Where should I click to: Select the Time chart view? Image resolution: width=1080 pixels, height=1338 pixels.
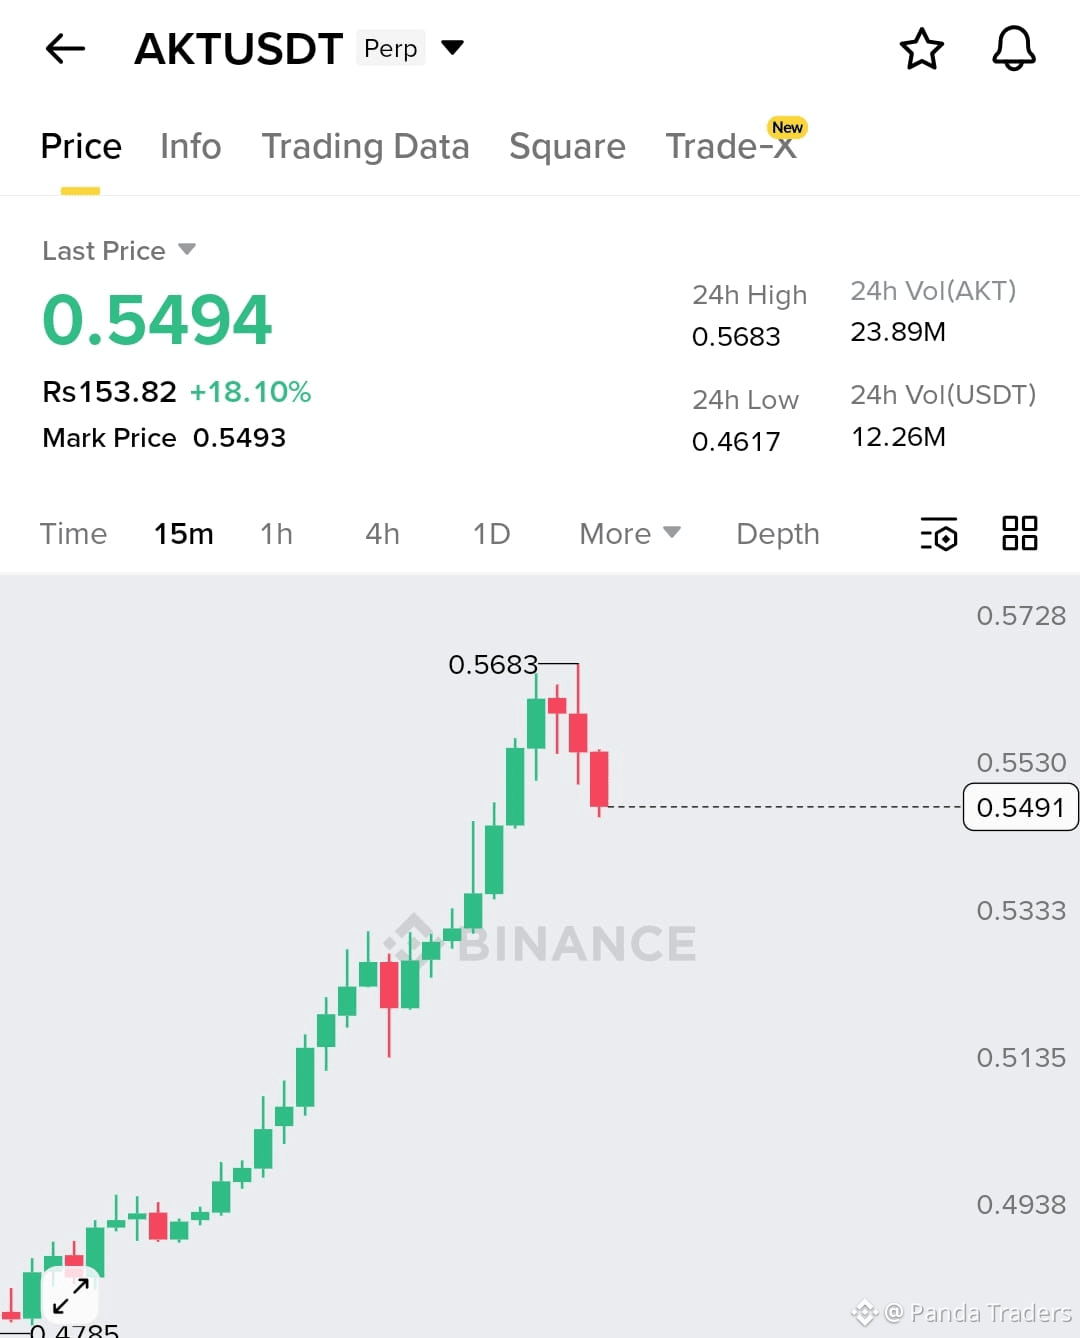74,534
